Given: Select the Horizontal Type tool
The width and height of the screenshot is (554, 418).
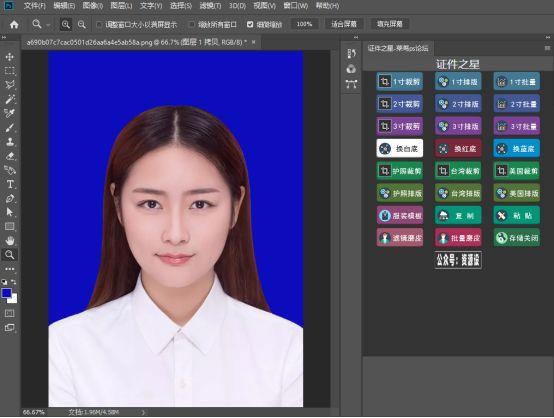Looking at the screenshot, I should click(10, 184).
